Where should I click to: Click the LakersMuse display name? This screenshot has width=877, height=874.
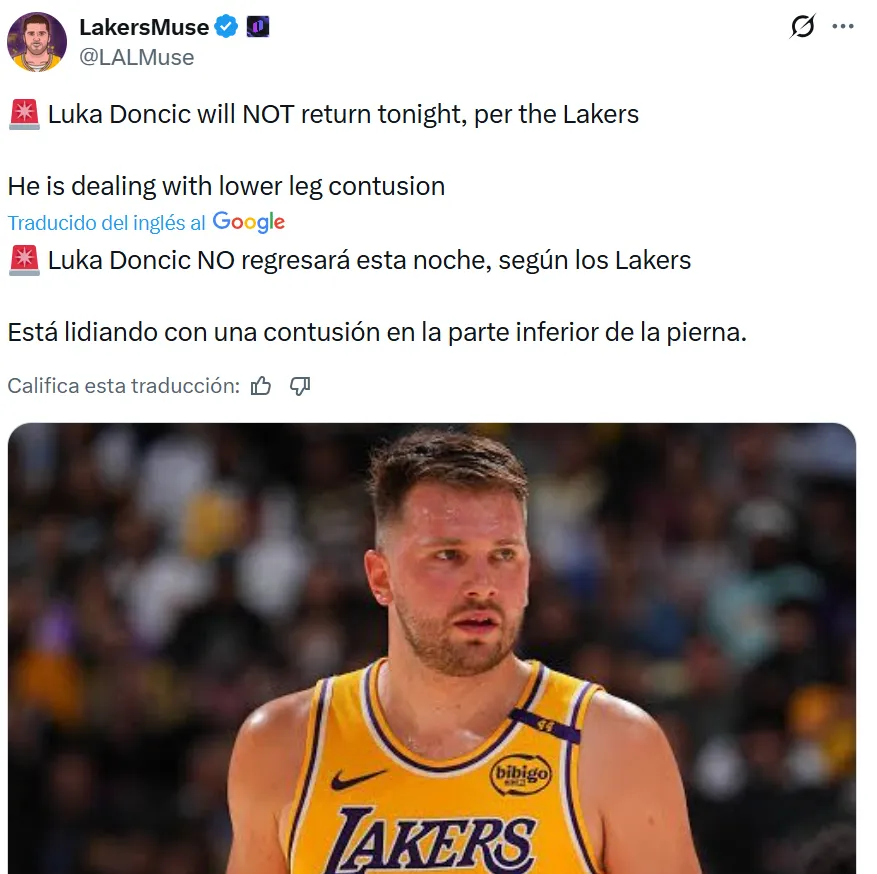[144, 27]
